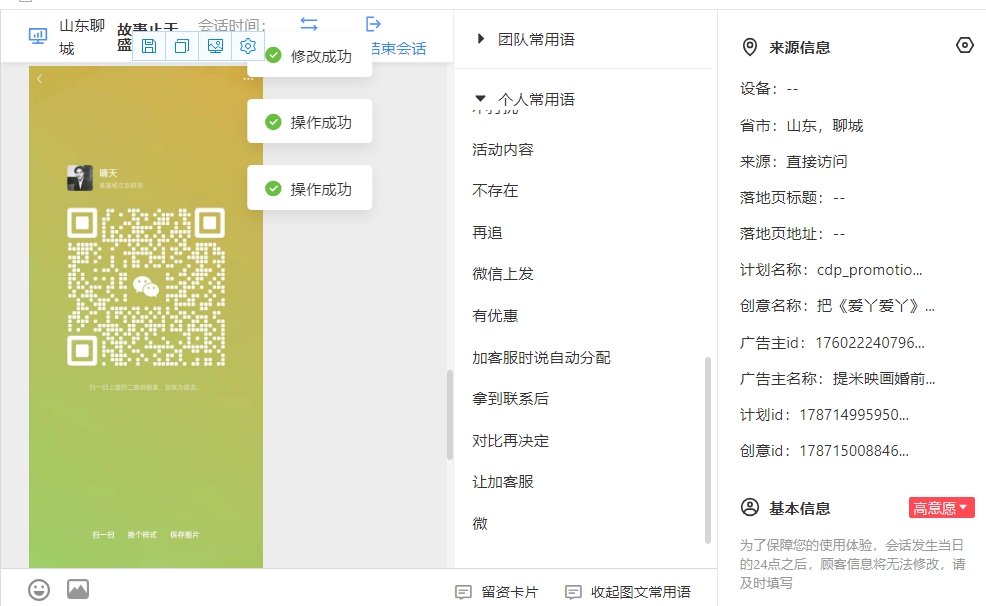Click the save (floppy disk) toolbar icon
Image resolution: width=986 pixels, height=606 pixels.
(149, 46)
